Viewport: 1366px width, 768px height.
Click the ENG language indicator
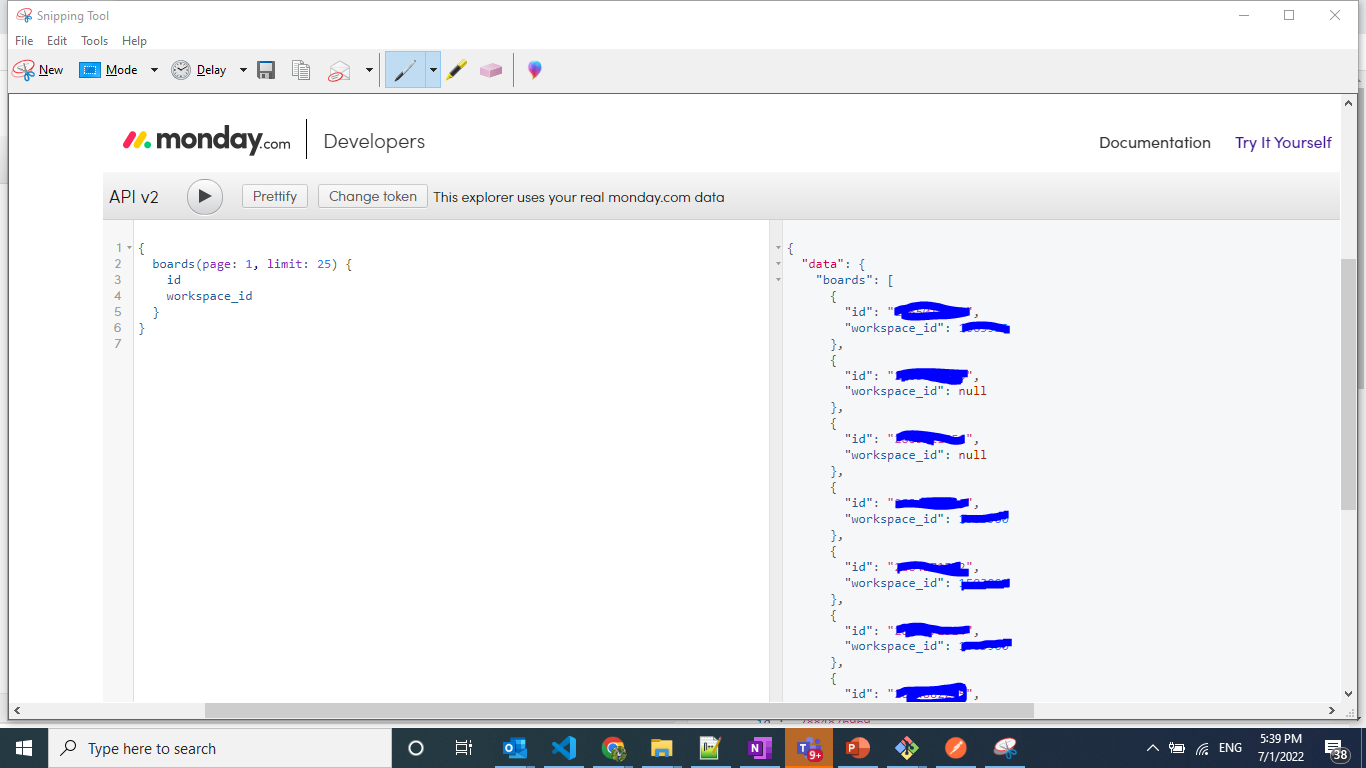click(1230, 748)
